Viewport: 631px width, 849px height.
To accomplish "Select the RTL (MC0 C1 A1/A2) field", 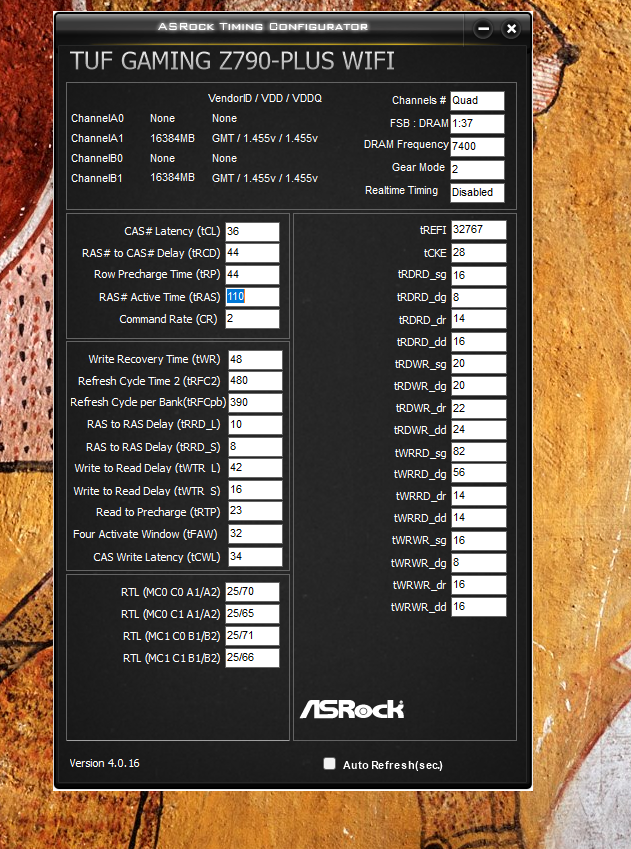I will pos(252,613).
